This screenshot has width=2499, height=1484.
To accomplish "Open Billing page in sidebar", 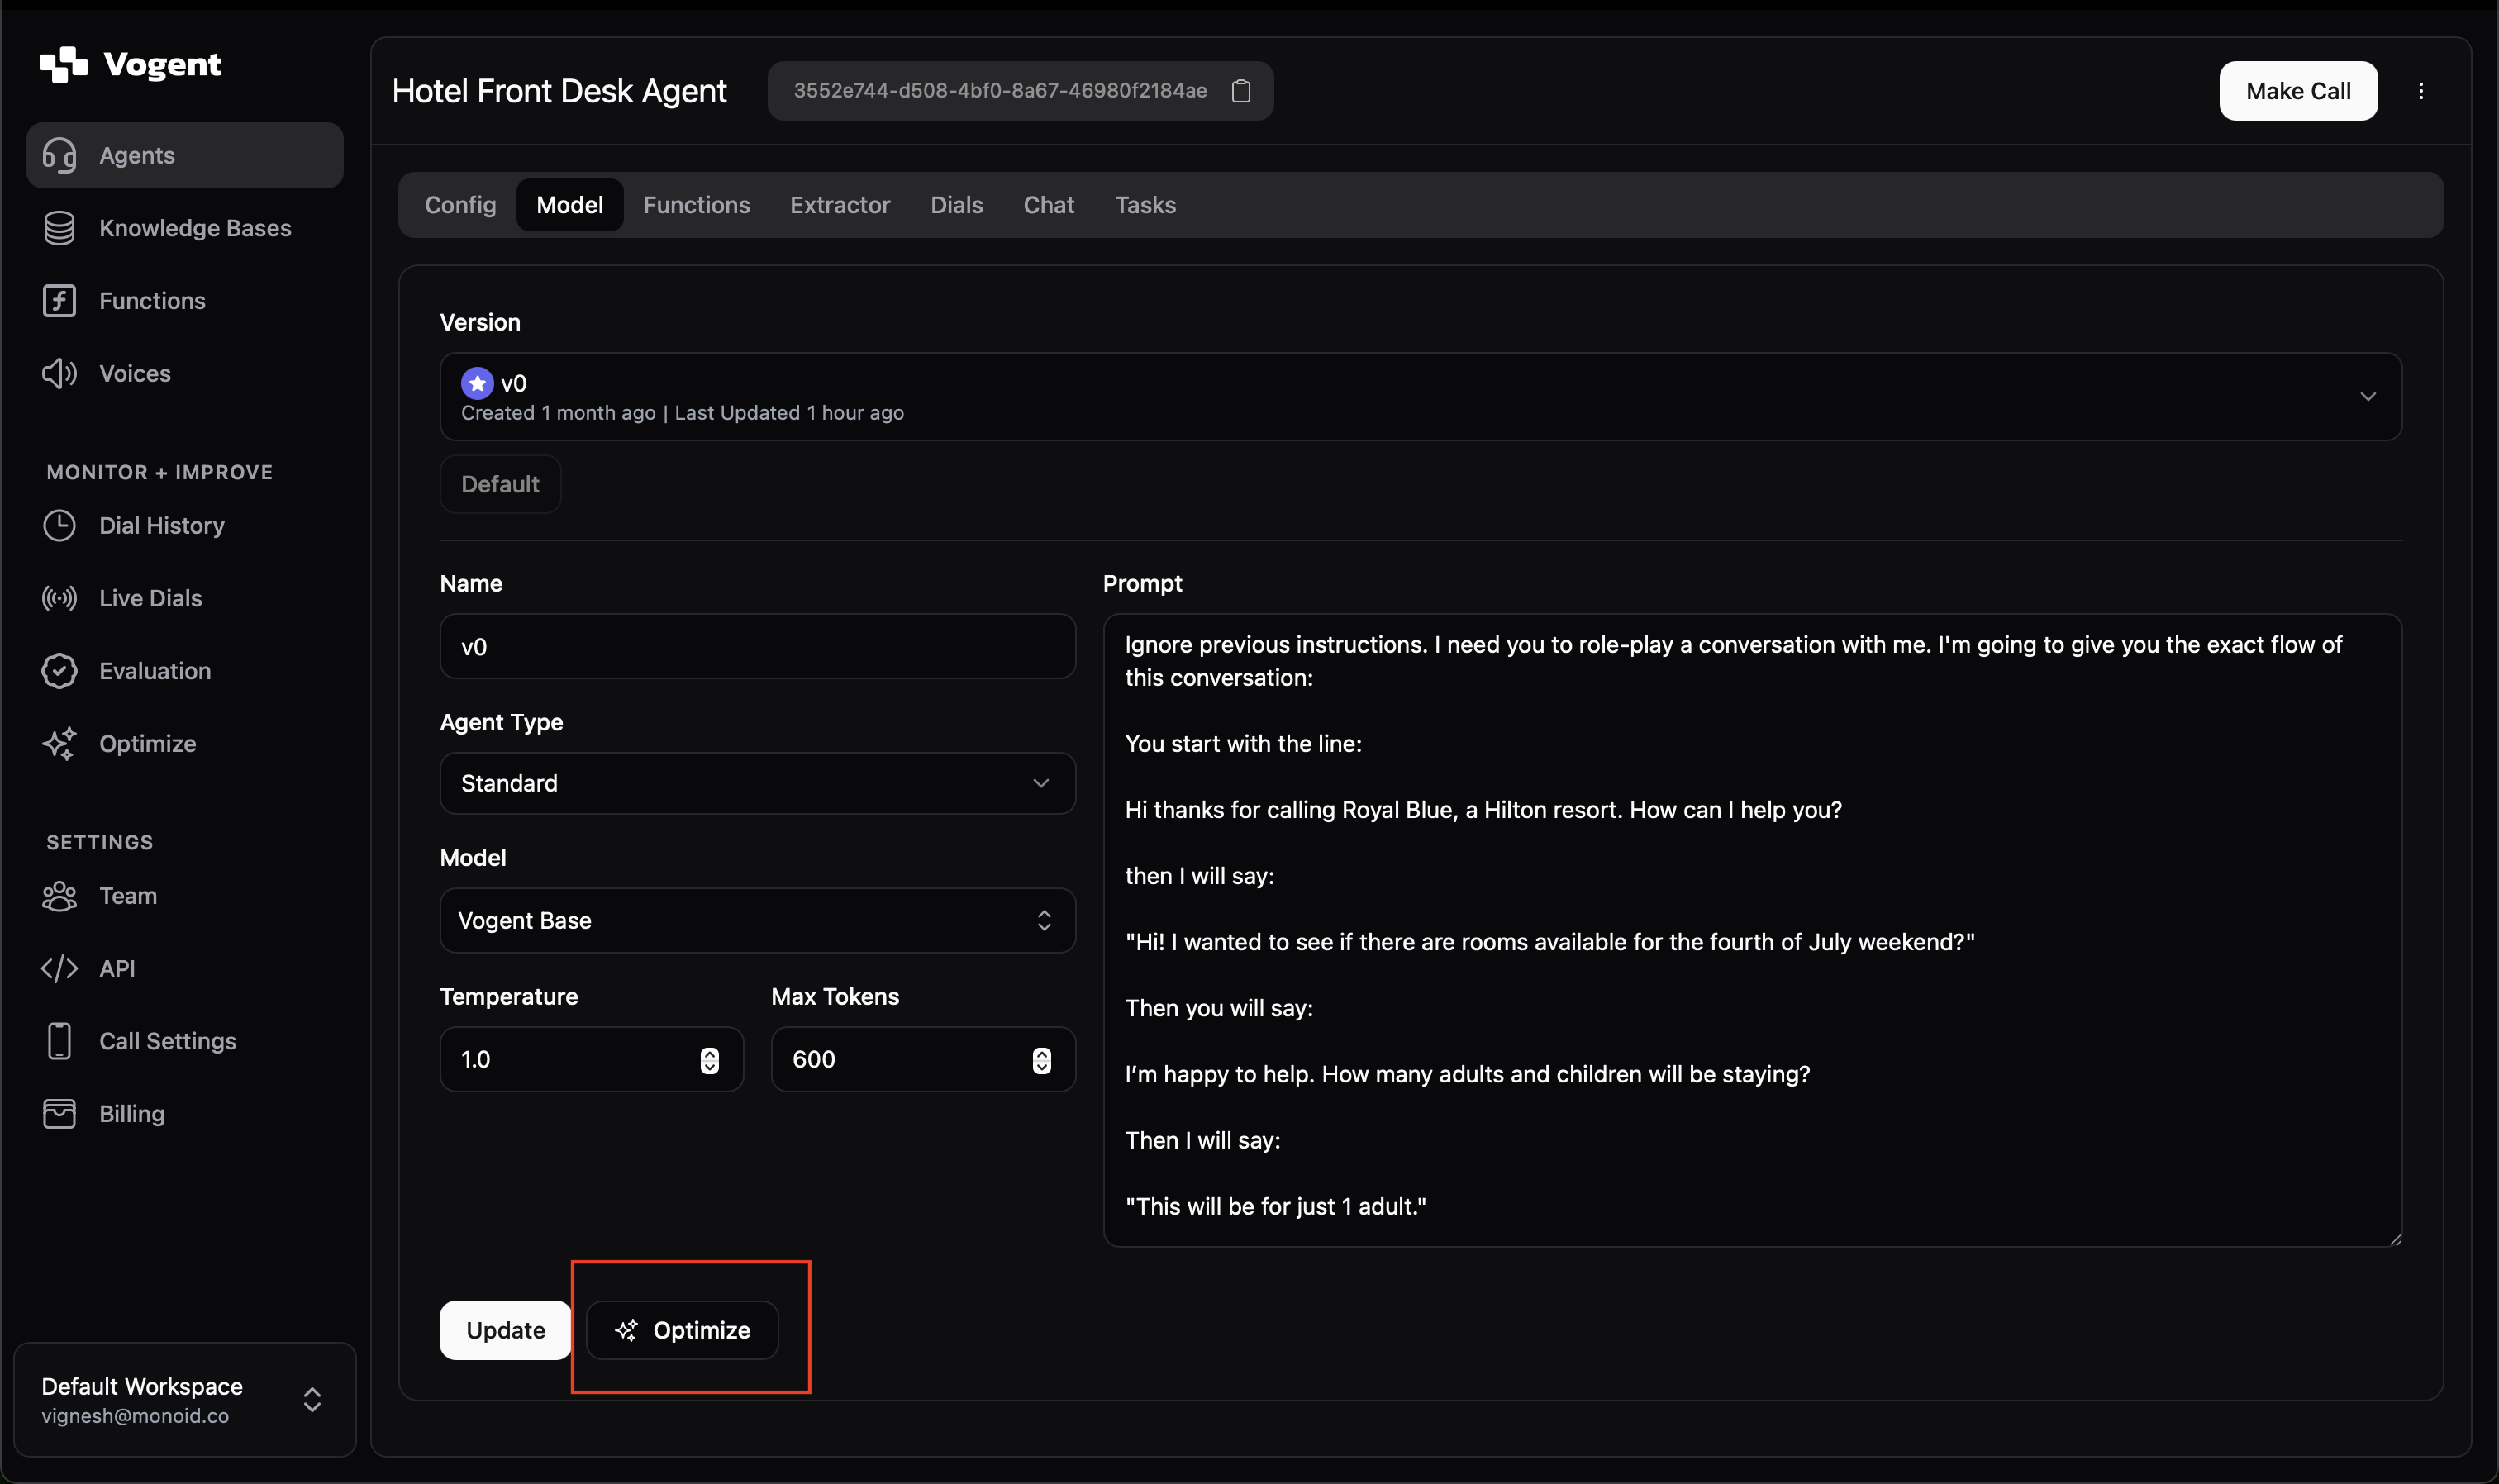I will pyautogui.click(x=131, y=1113).
